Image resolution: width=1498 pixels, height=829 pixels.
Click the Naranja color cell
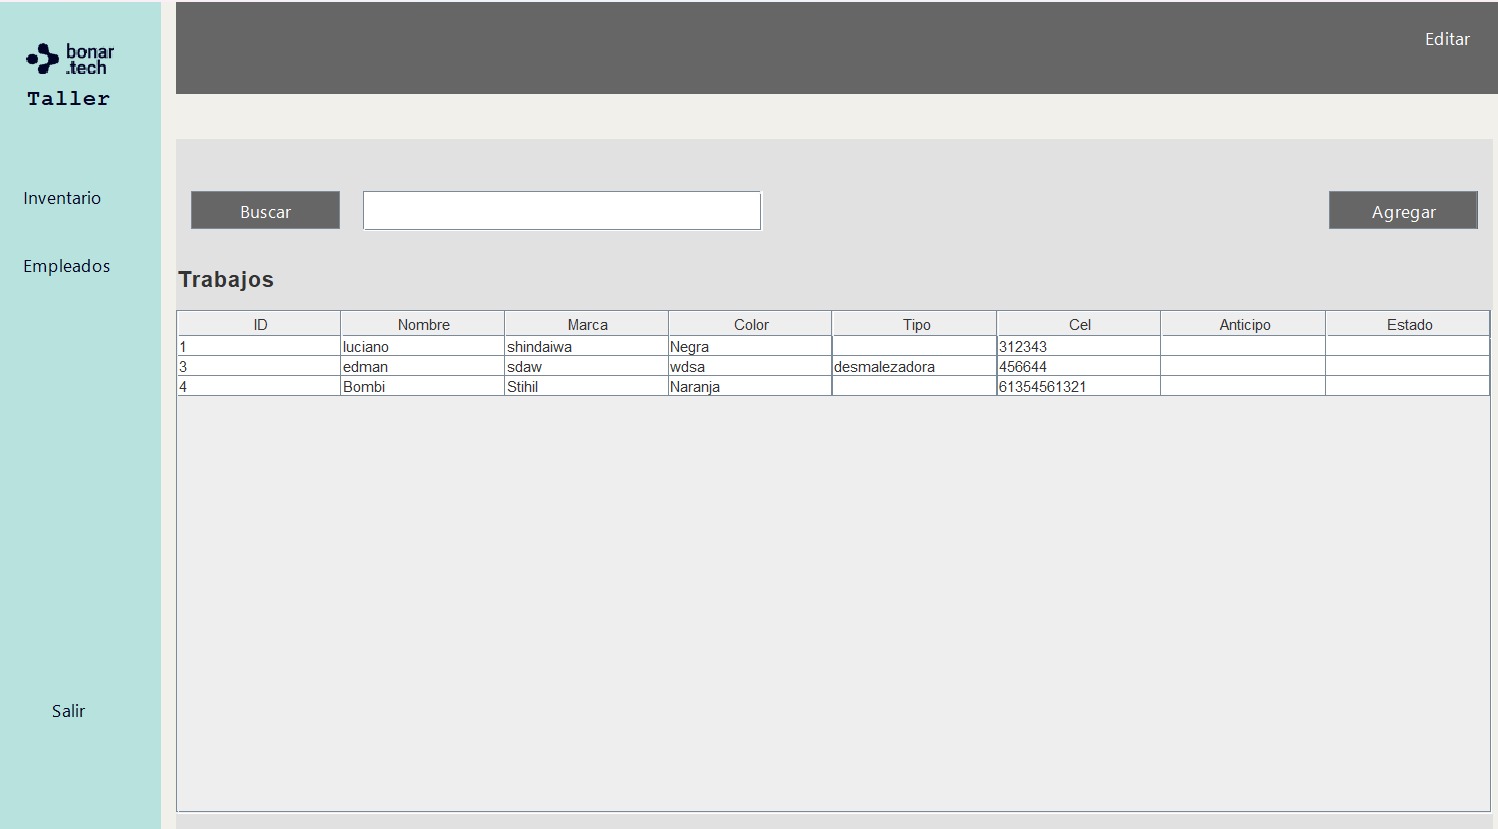(750, 386)
